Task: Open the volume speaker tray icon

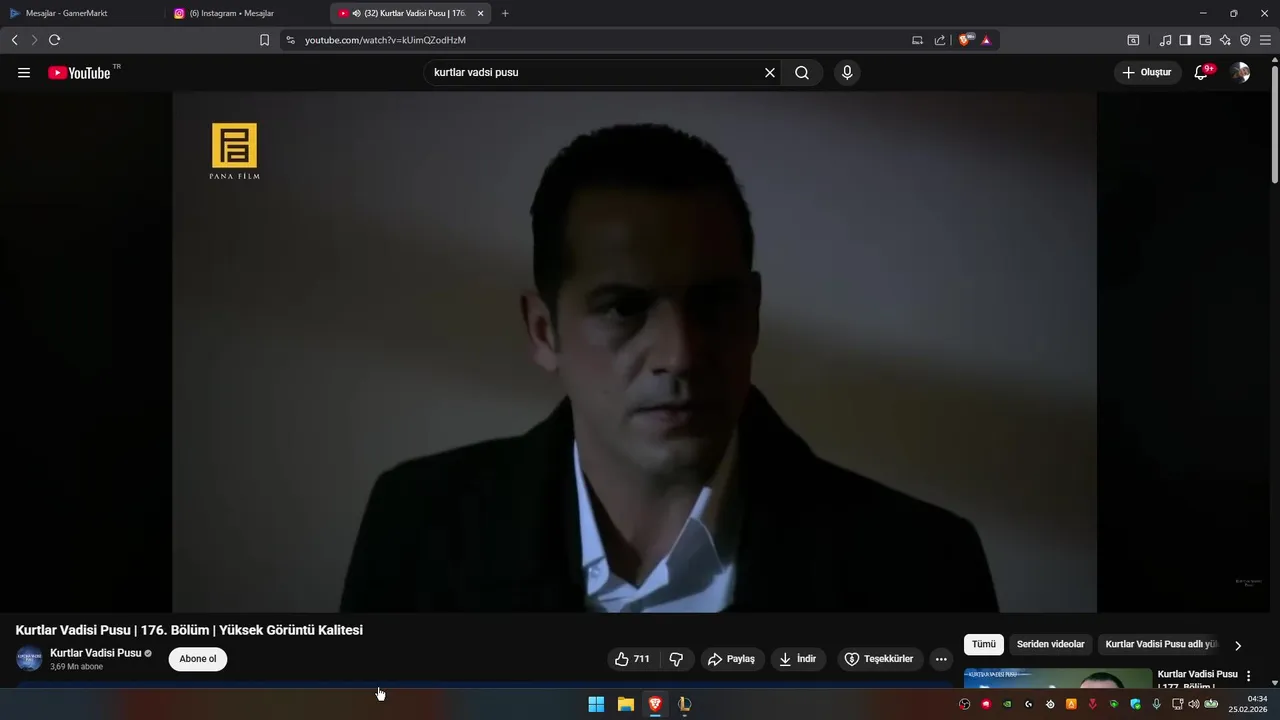Action: click(1193, 704)
